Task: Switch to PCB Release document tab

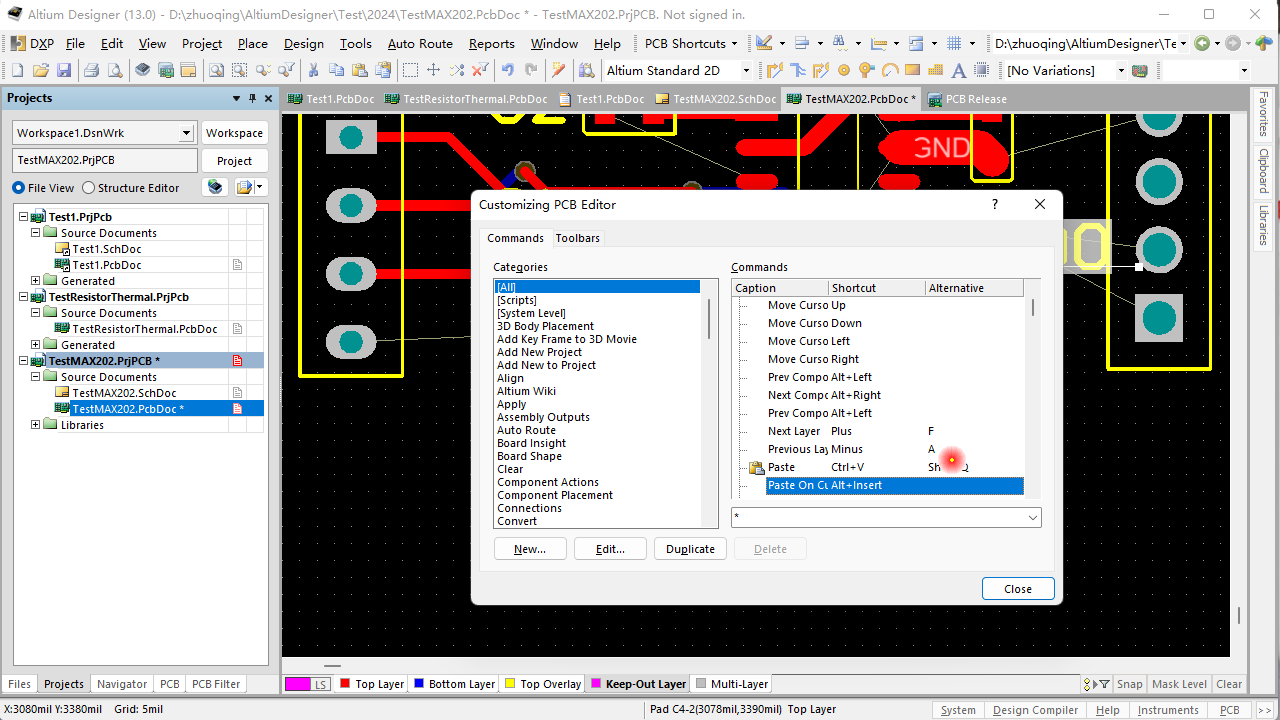Action: click(967, 99)
